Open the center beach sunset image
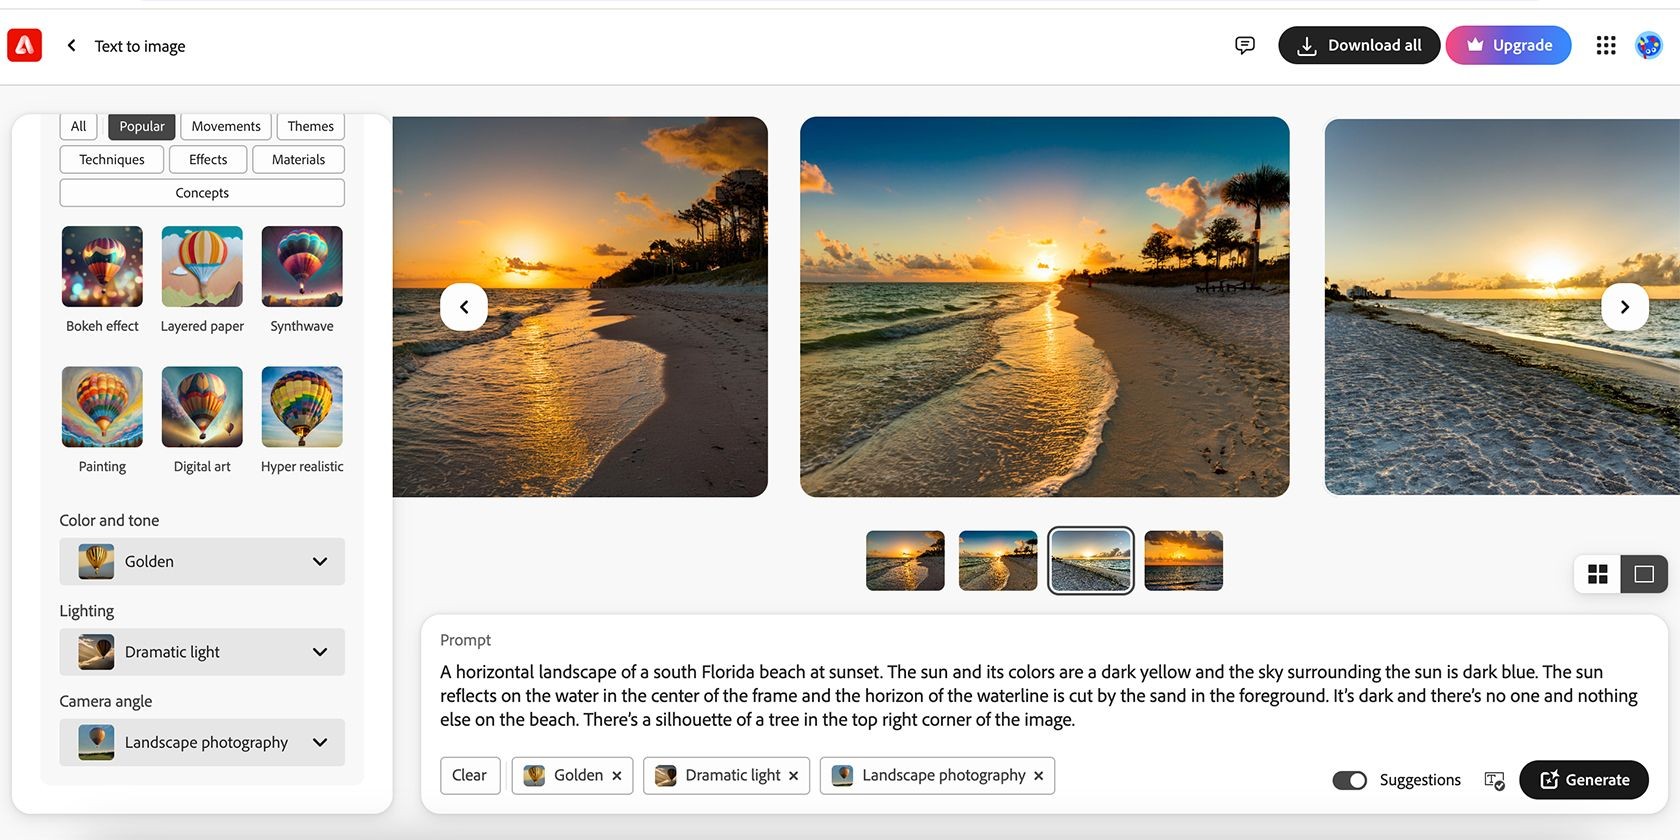 (1045, 307)
